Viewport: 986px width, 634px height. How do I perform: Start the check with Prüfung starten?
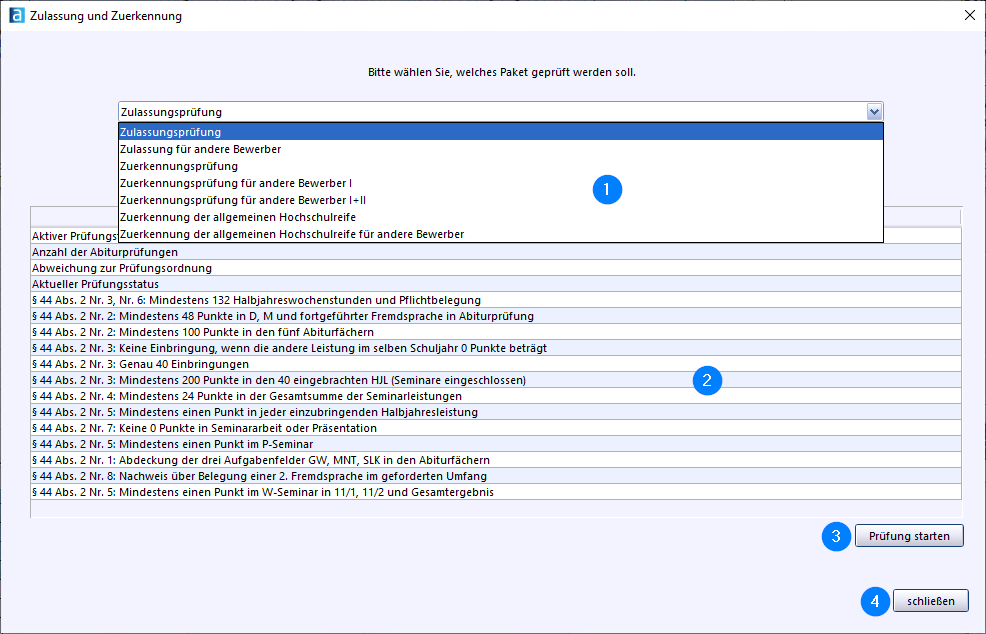[909, 536]
